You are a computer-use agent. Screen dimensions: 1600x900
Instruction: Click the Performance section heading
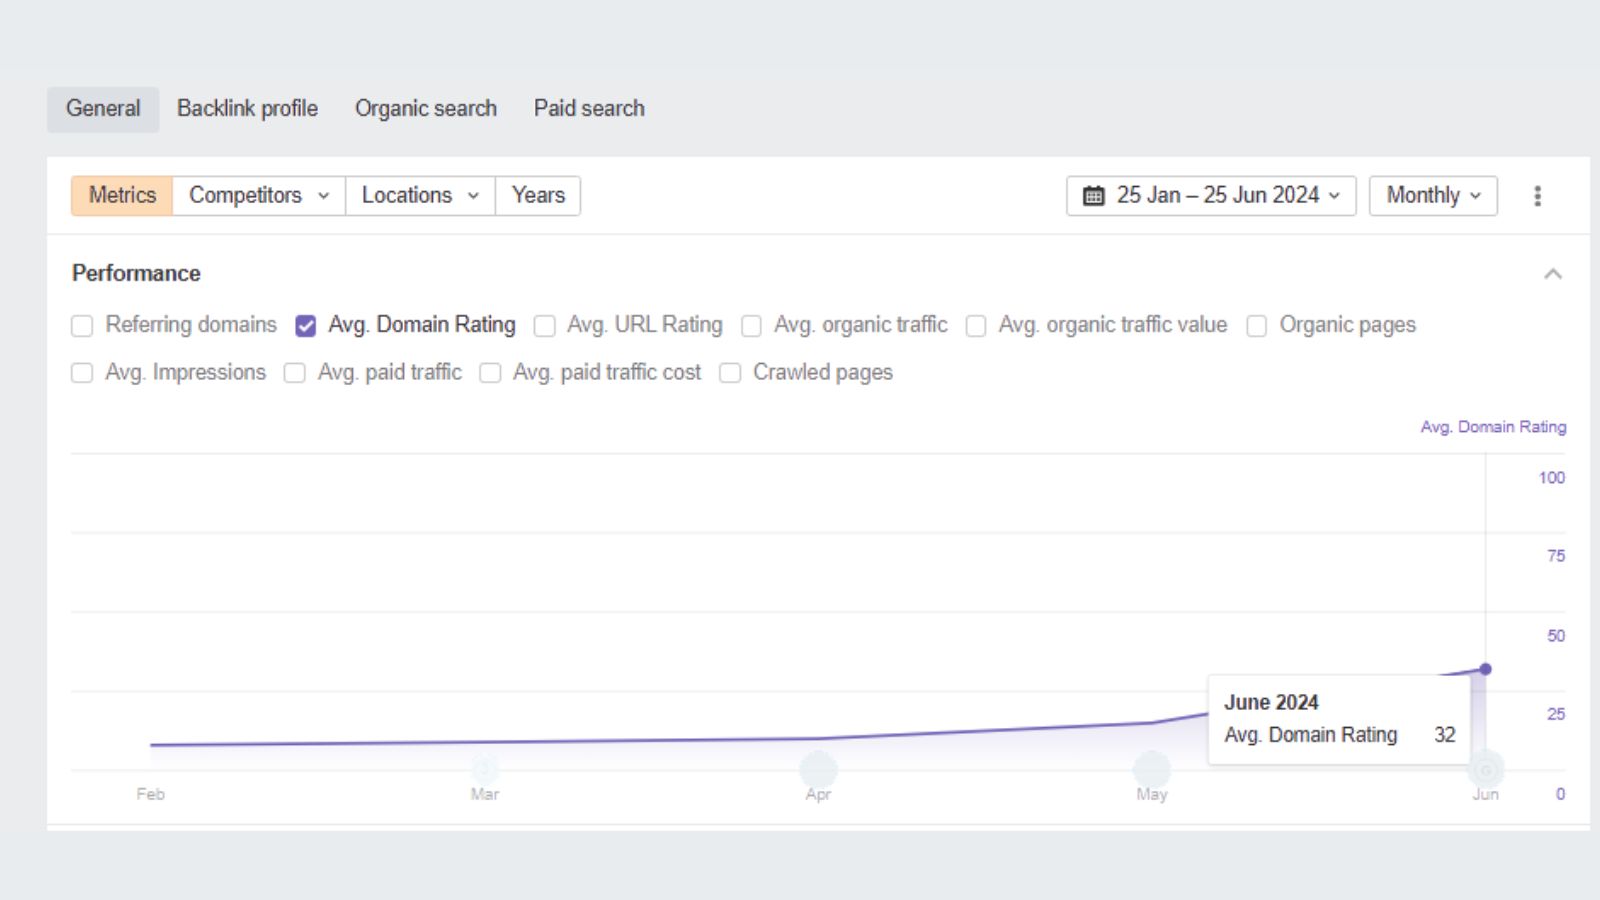(136, 274)
